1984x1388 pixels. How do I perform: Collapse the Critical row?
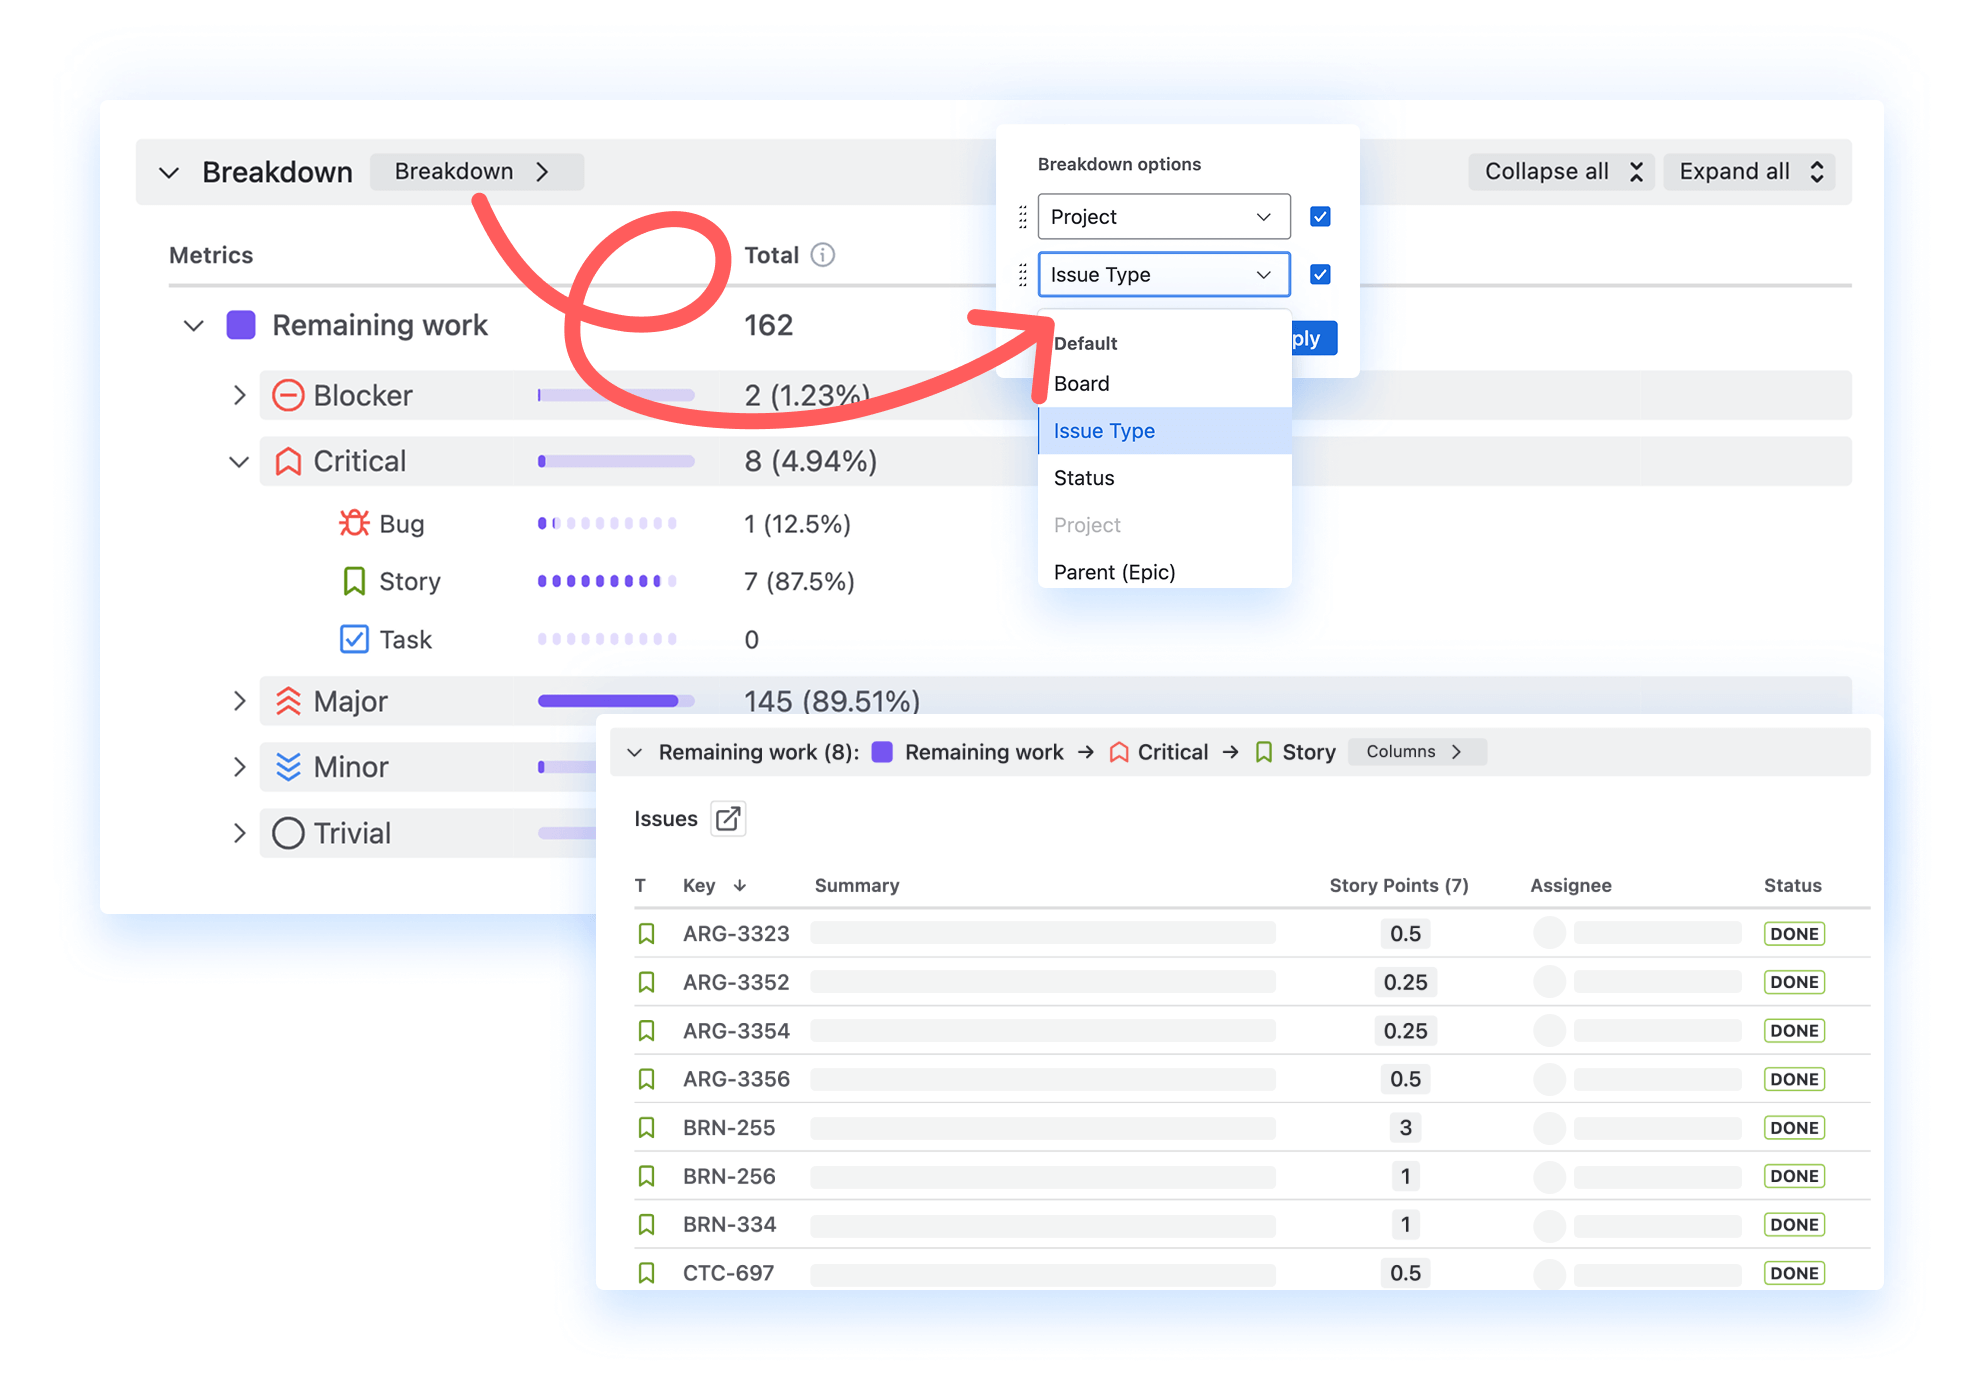click(x=239, y=462)
